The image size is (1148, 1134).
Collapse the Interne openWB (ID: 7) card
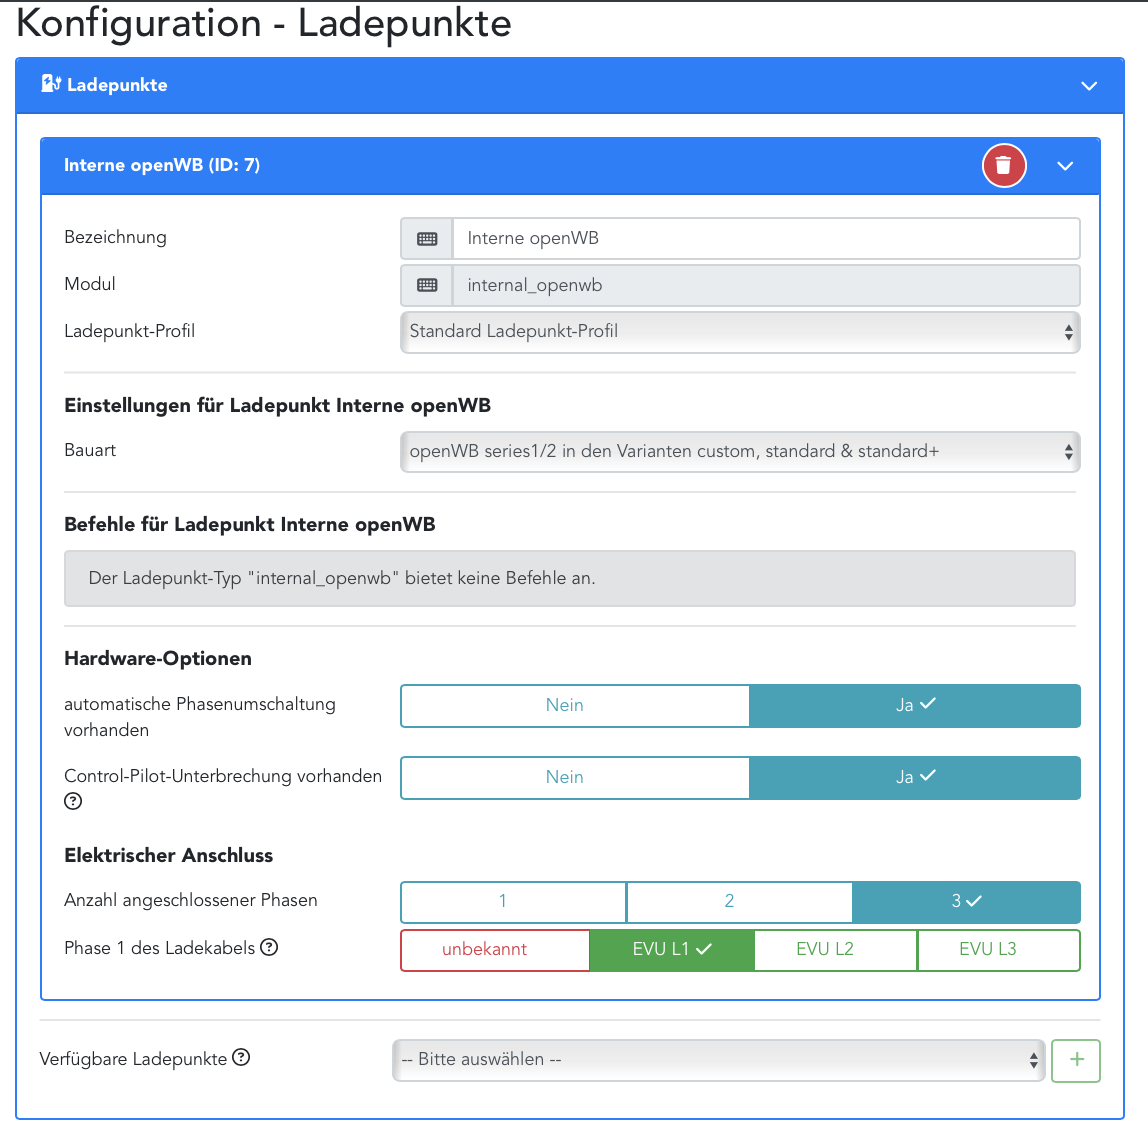tap(1065, 166)
